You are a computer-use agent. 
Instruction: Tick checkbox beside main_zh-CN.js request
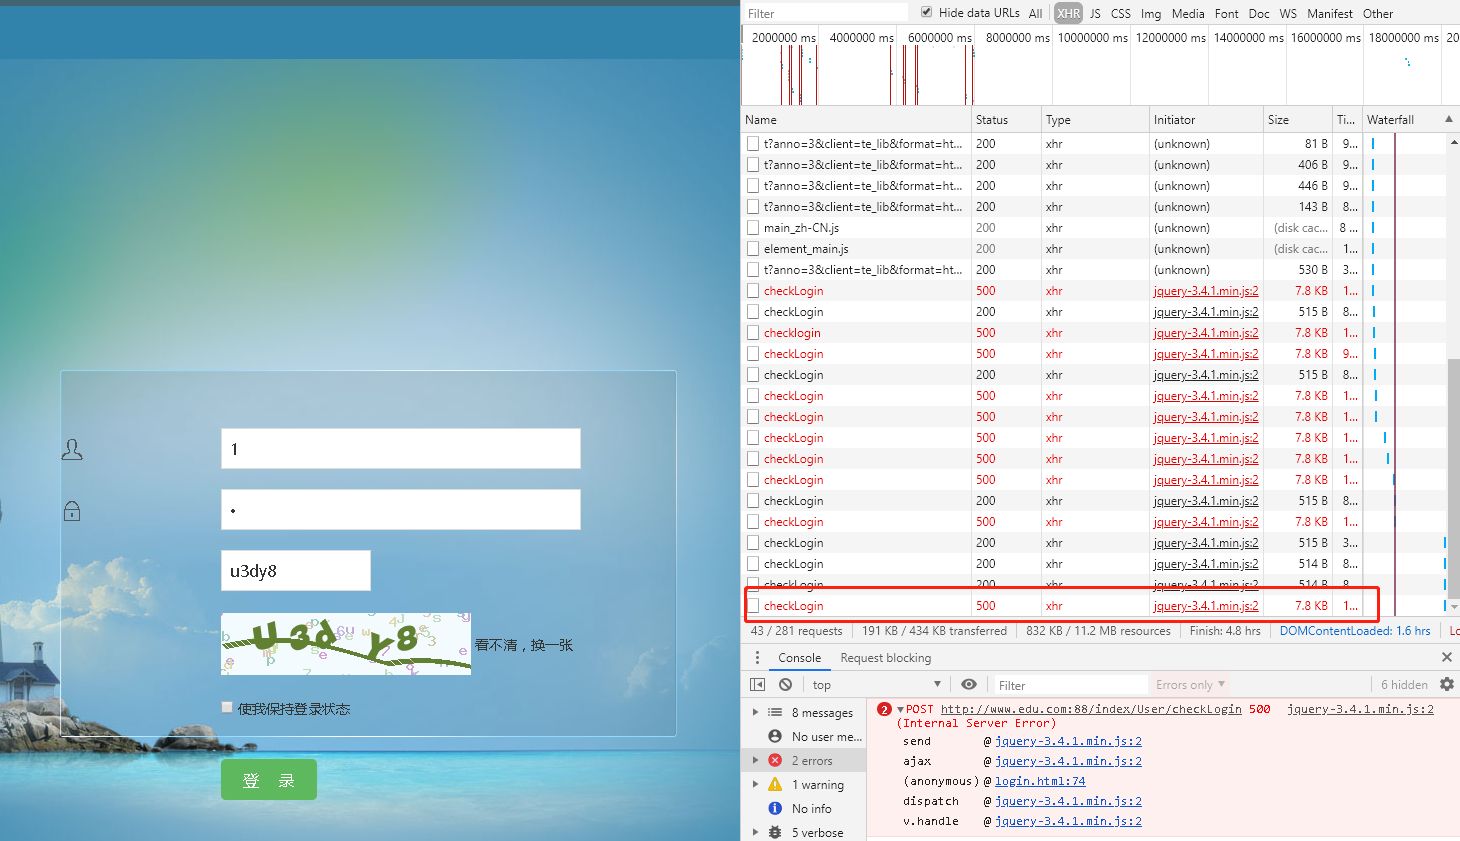click(753, 228)
